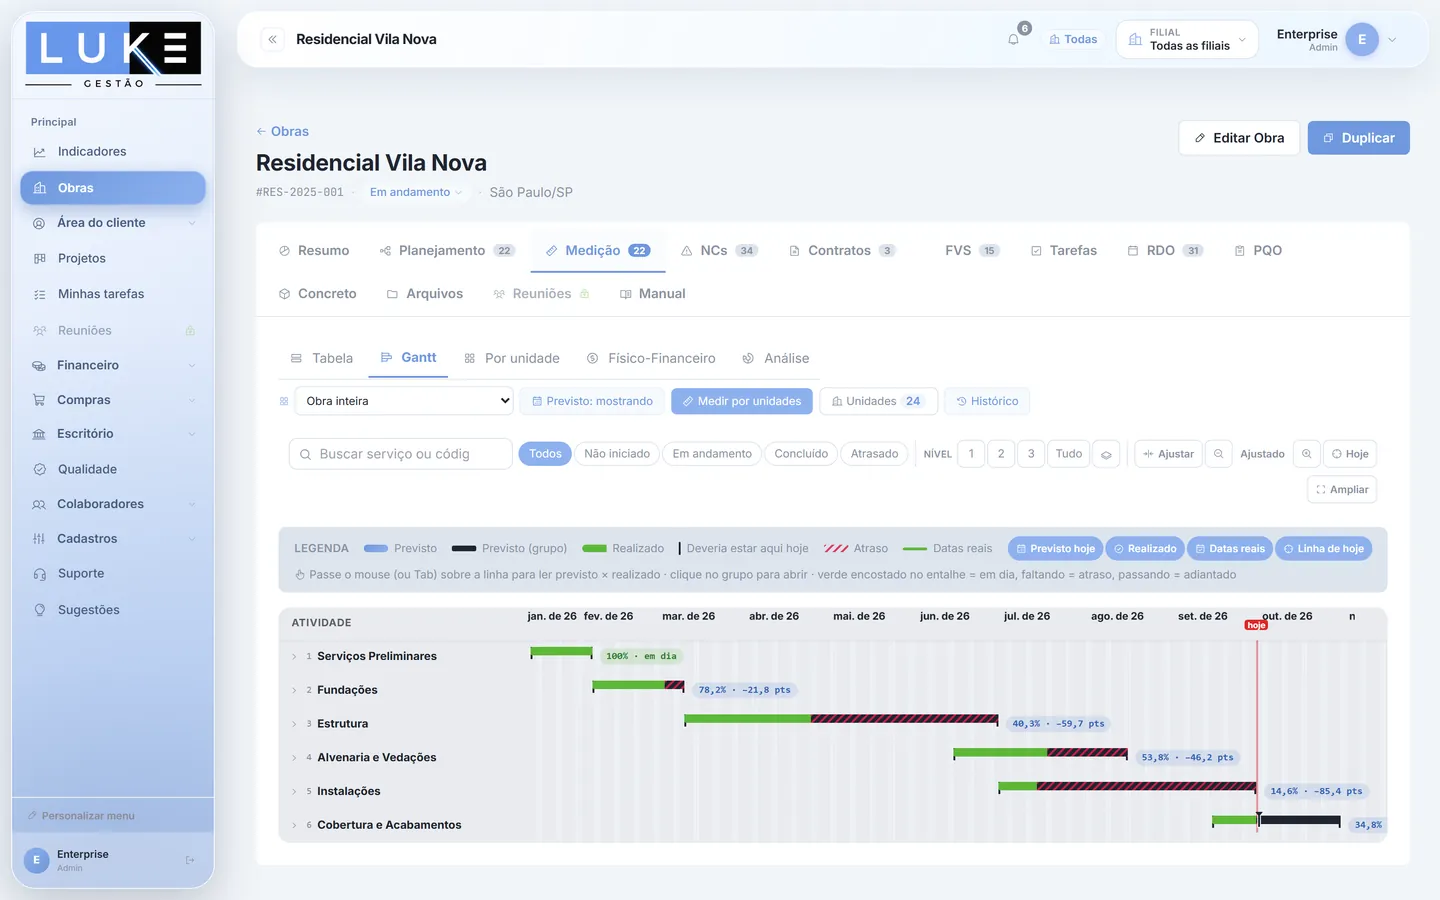
Task: Toggle the Previsto hoje legend chip
Action: pyautogui.click(x=1055, y=549)
